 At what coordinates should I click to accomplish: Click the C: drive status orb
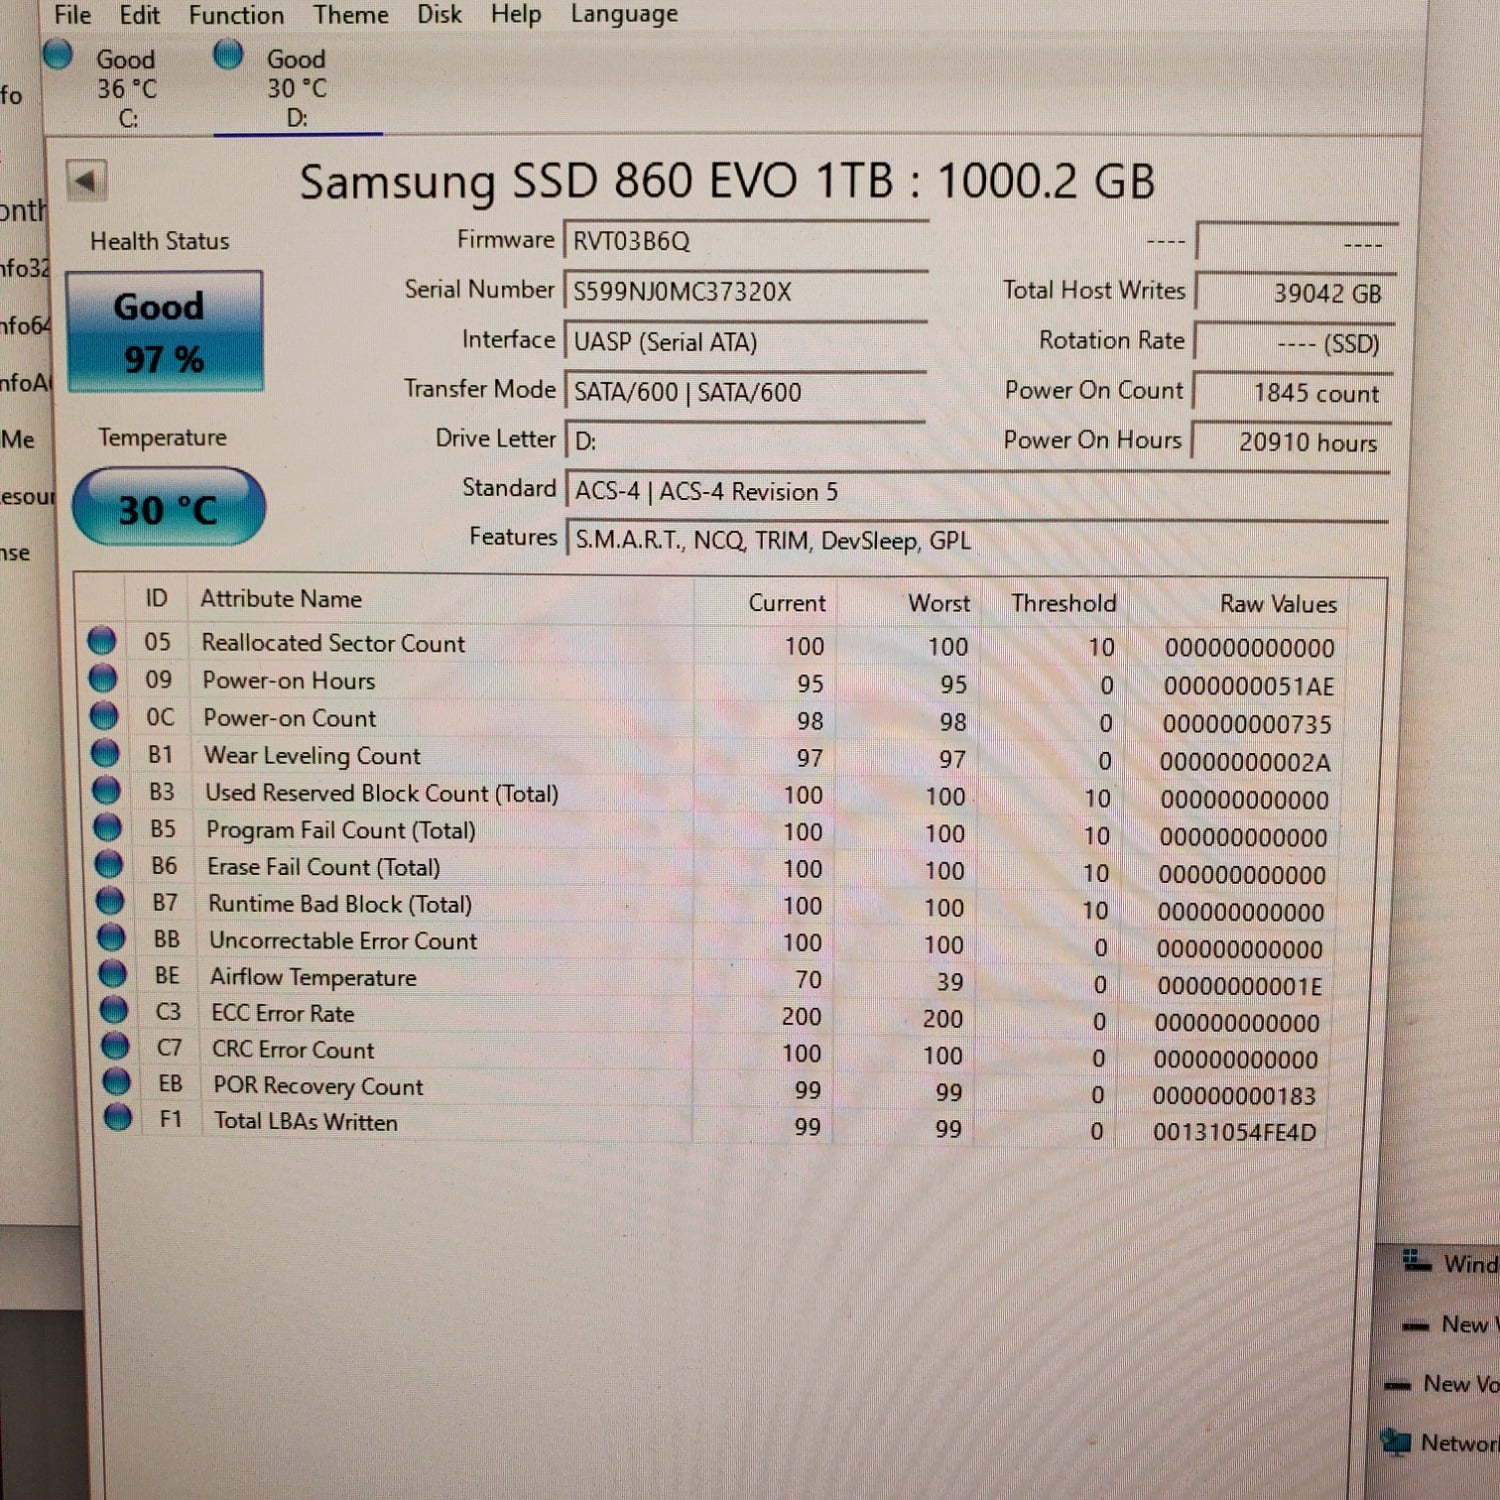[x=58, y=54]
